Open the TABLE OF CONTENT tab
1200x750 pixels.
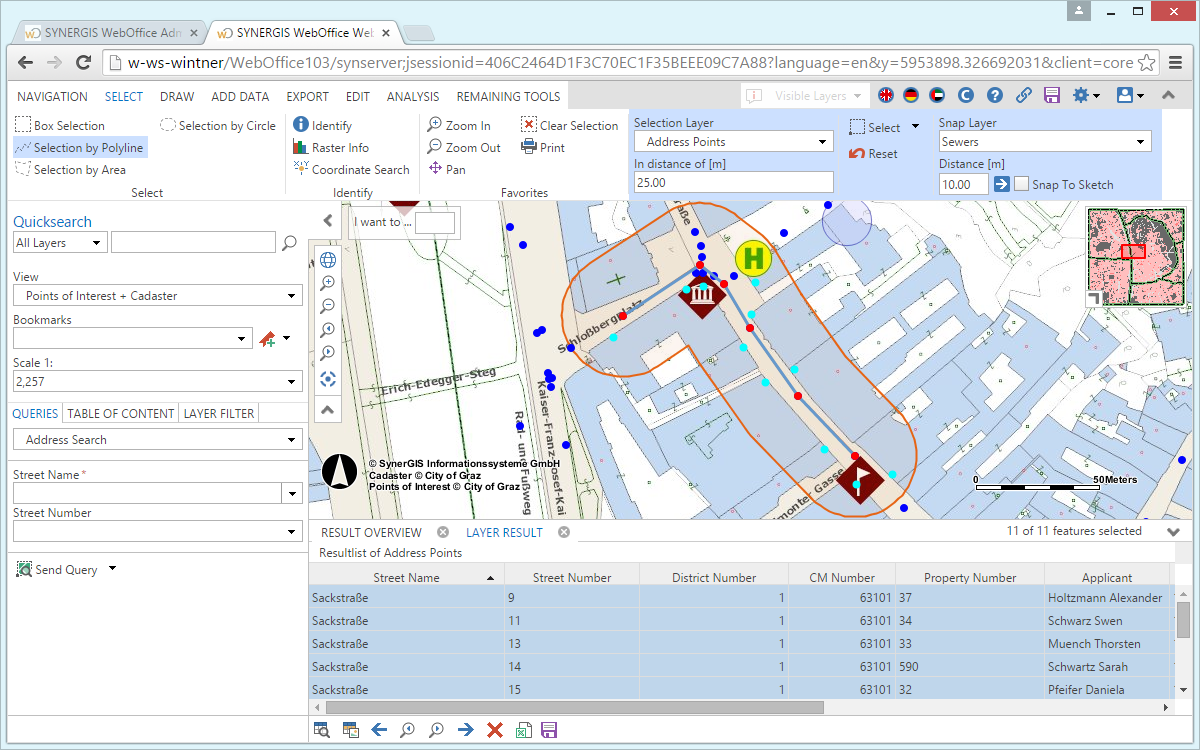(x=119, y=413)
